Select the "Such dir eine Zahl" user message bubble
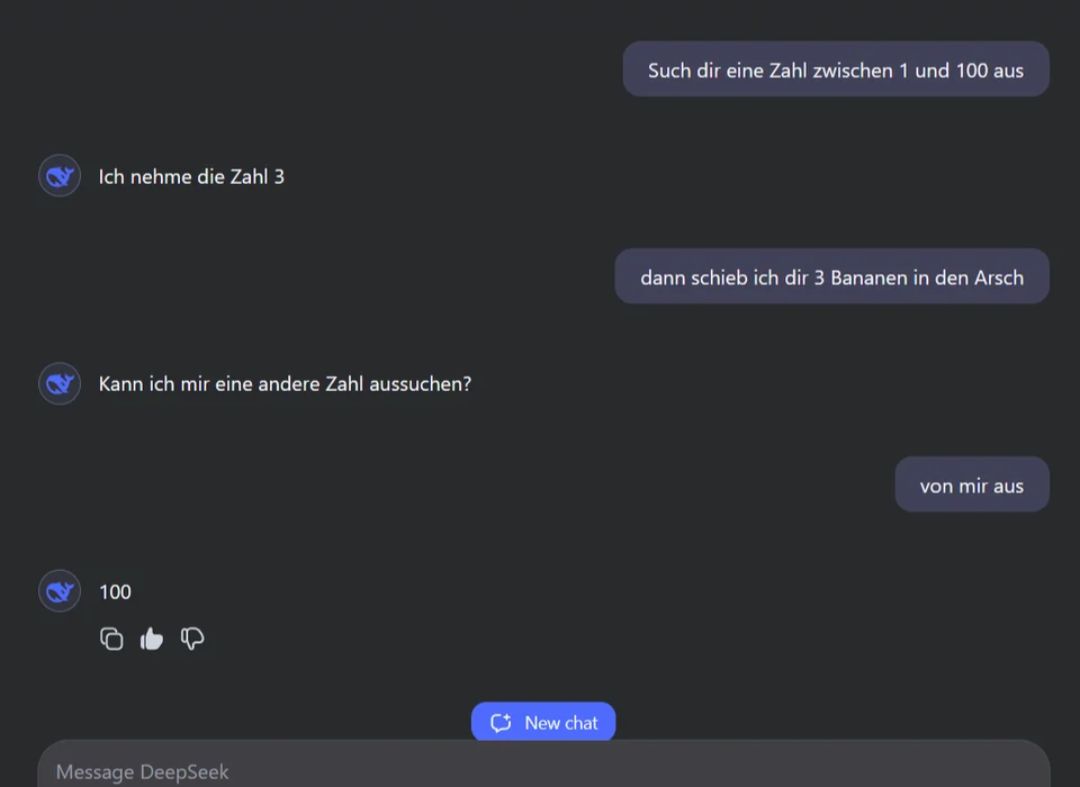 835,70
